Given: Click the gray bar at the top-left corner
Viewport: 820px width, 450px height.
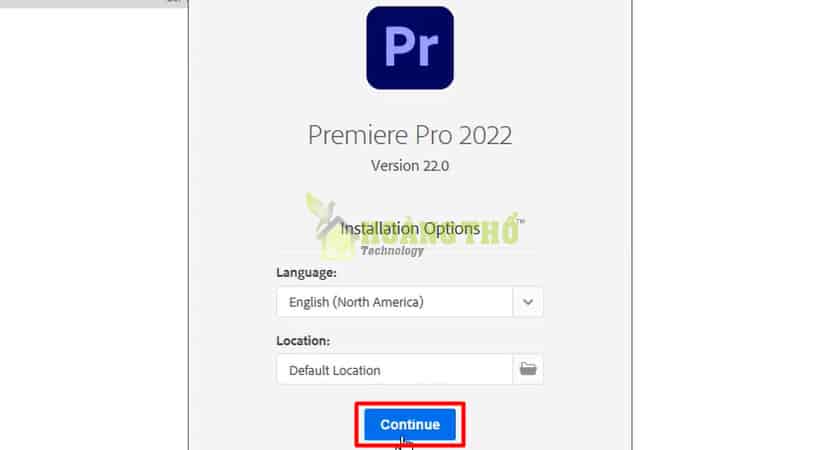Looking at the screenshot, I should 93,3.
